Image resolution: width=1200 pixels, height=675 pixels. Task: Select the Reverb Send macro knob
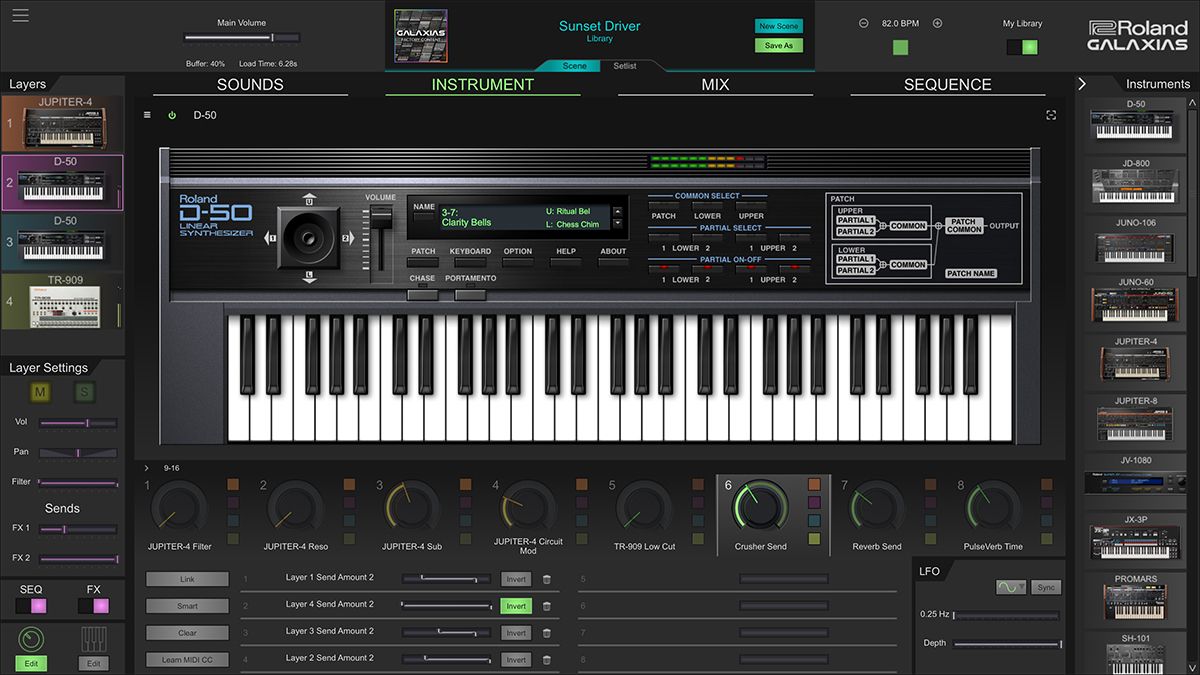coord(877,506)
